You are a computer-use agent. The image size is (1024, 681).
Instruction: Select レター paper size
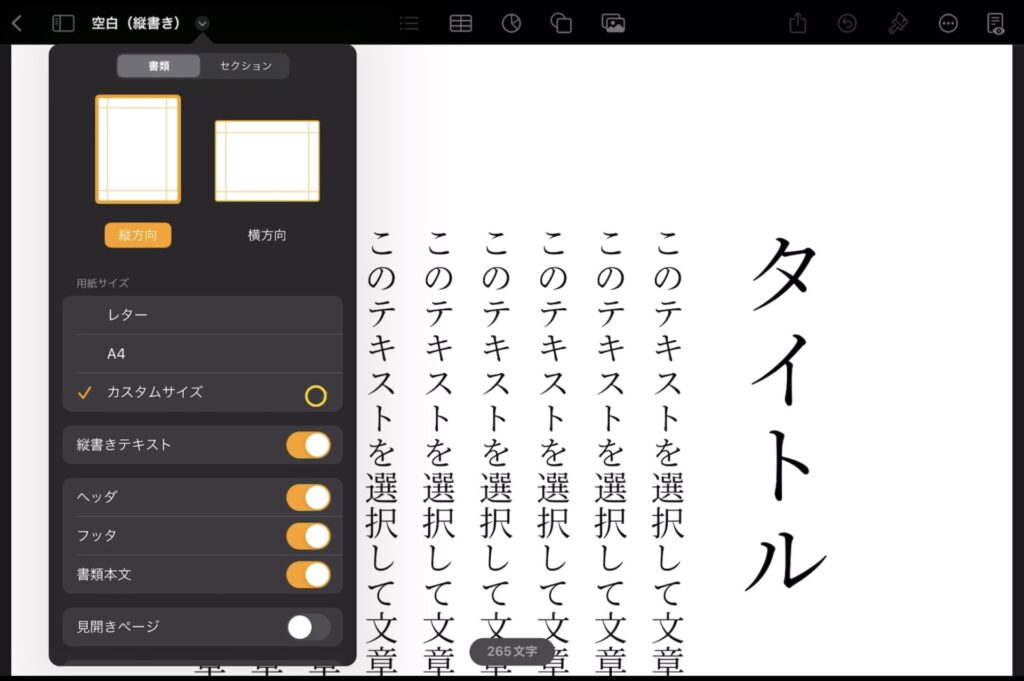click(x=202, y=315)
